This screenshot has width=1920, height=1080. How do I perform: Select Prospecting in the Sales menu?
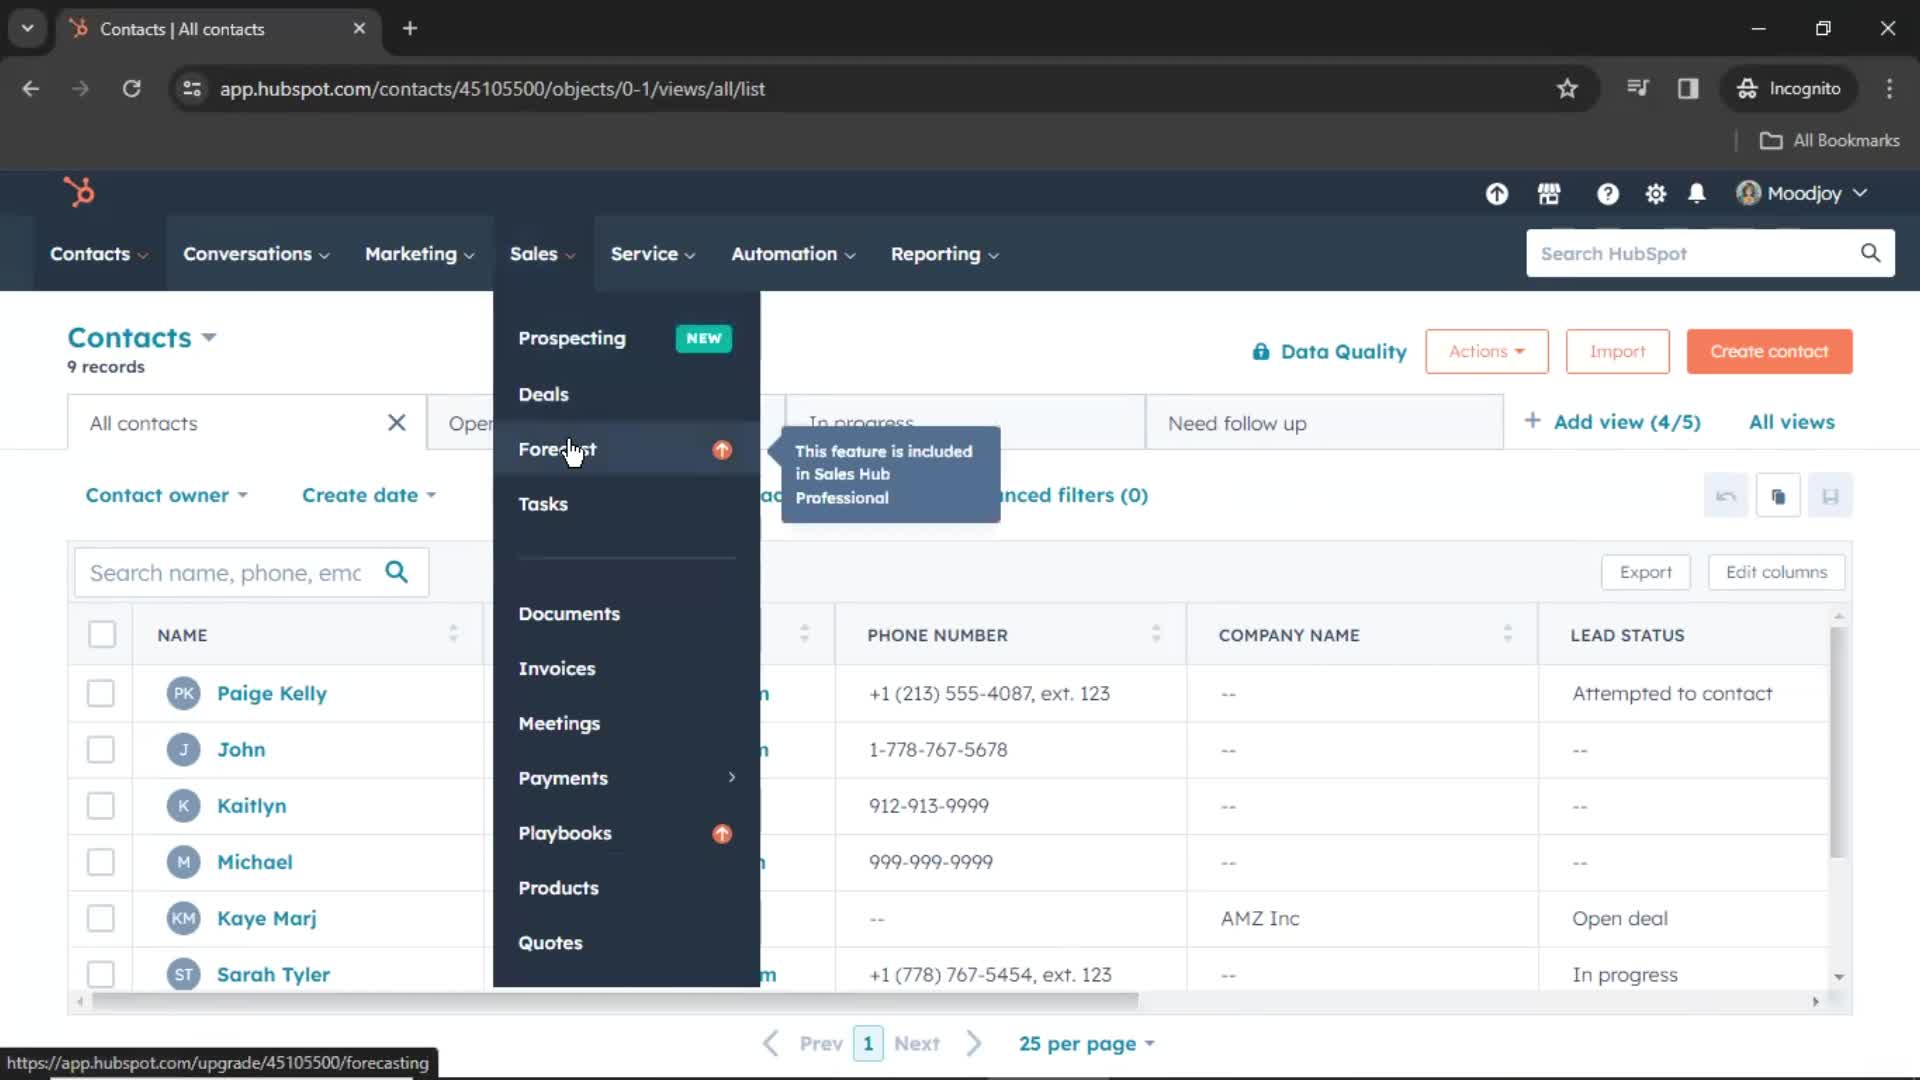[x=572, y=339]
